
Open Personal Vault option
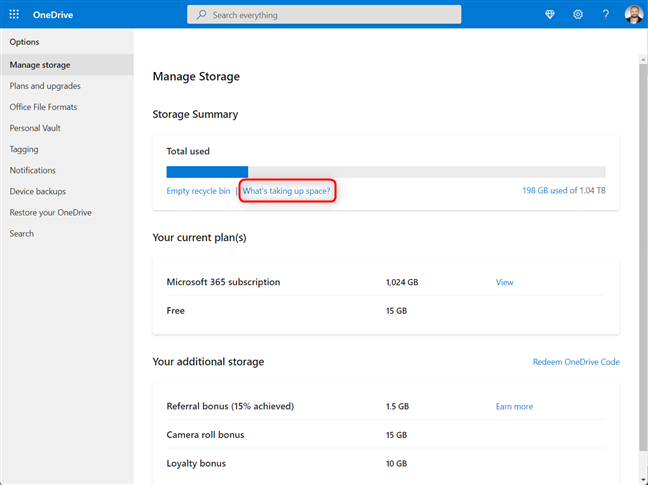(x=35, y=128)
